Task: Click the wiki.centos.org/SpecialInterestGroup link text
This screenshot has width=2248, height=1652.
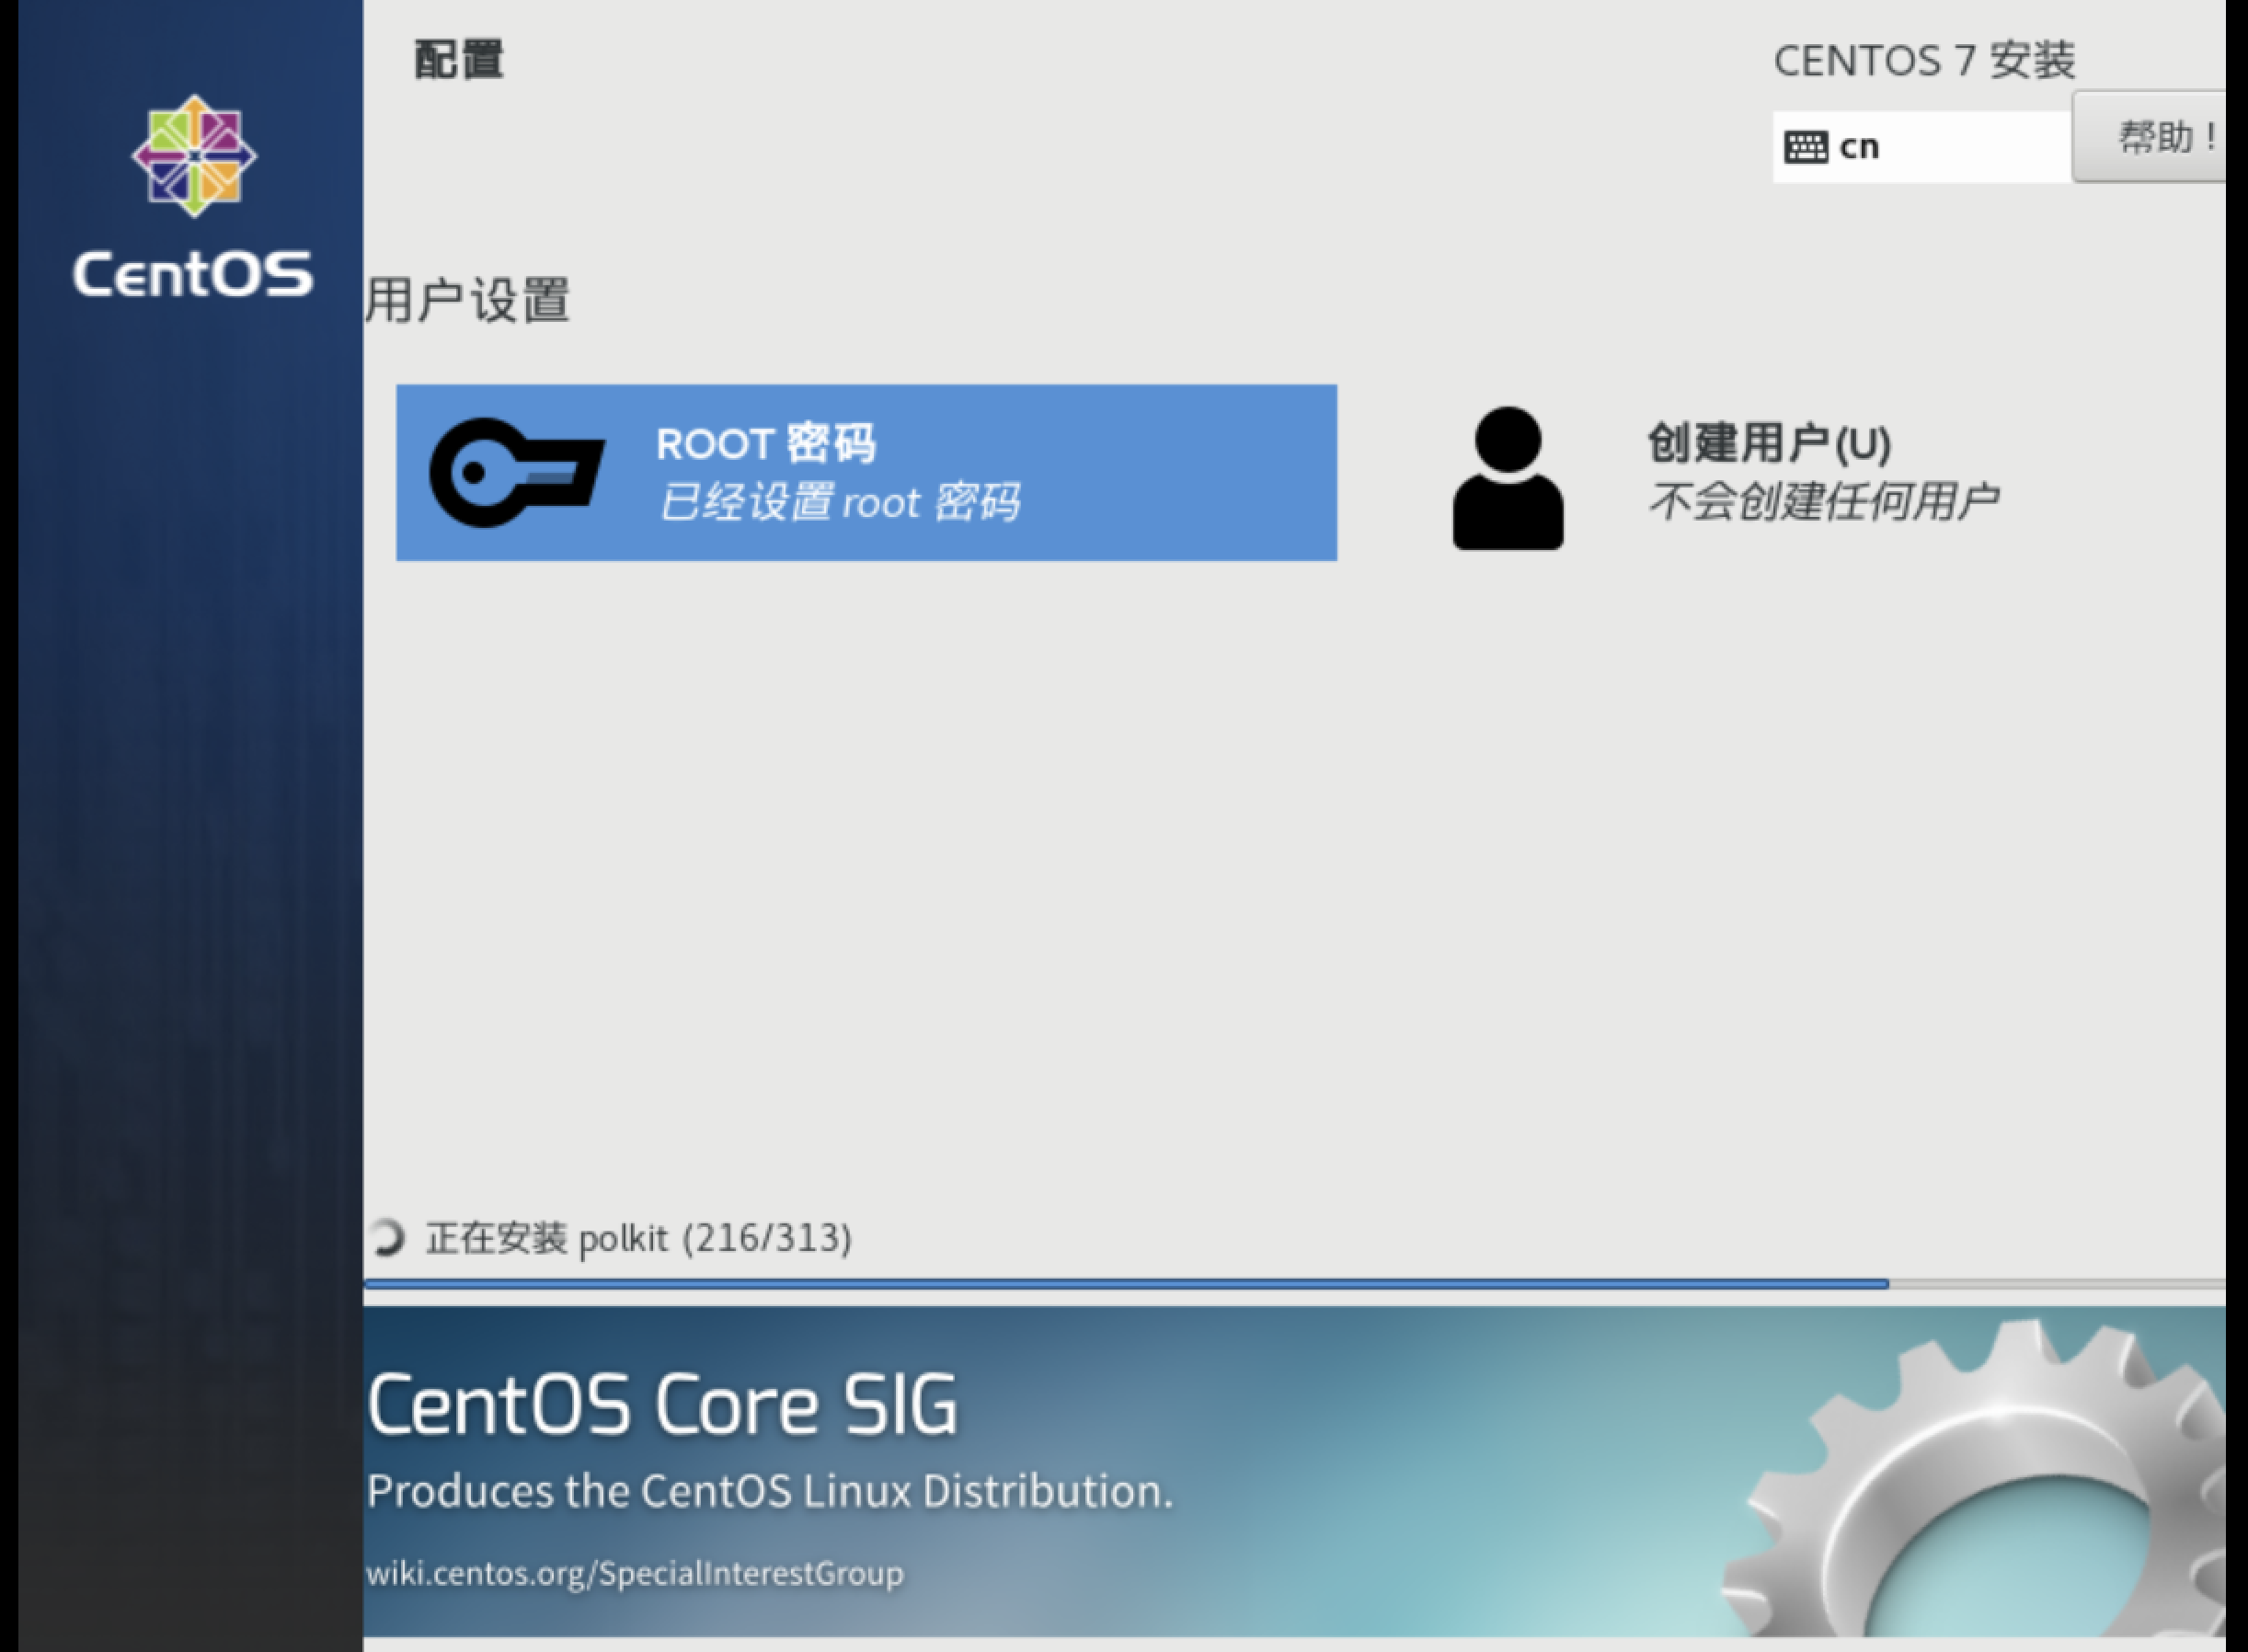Action: 634,1573
